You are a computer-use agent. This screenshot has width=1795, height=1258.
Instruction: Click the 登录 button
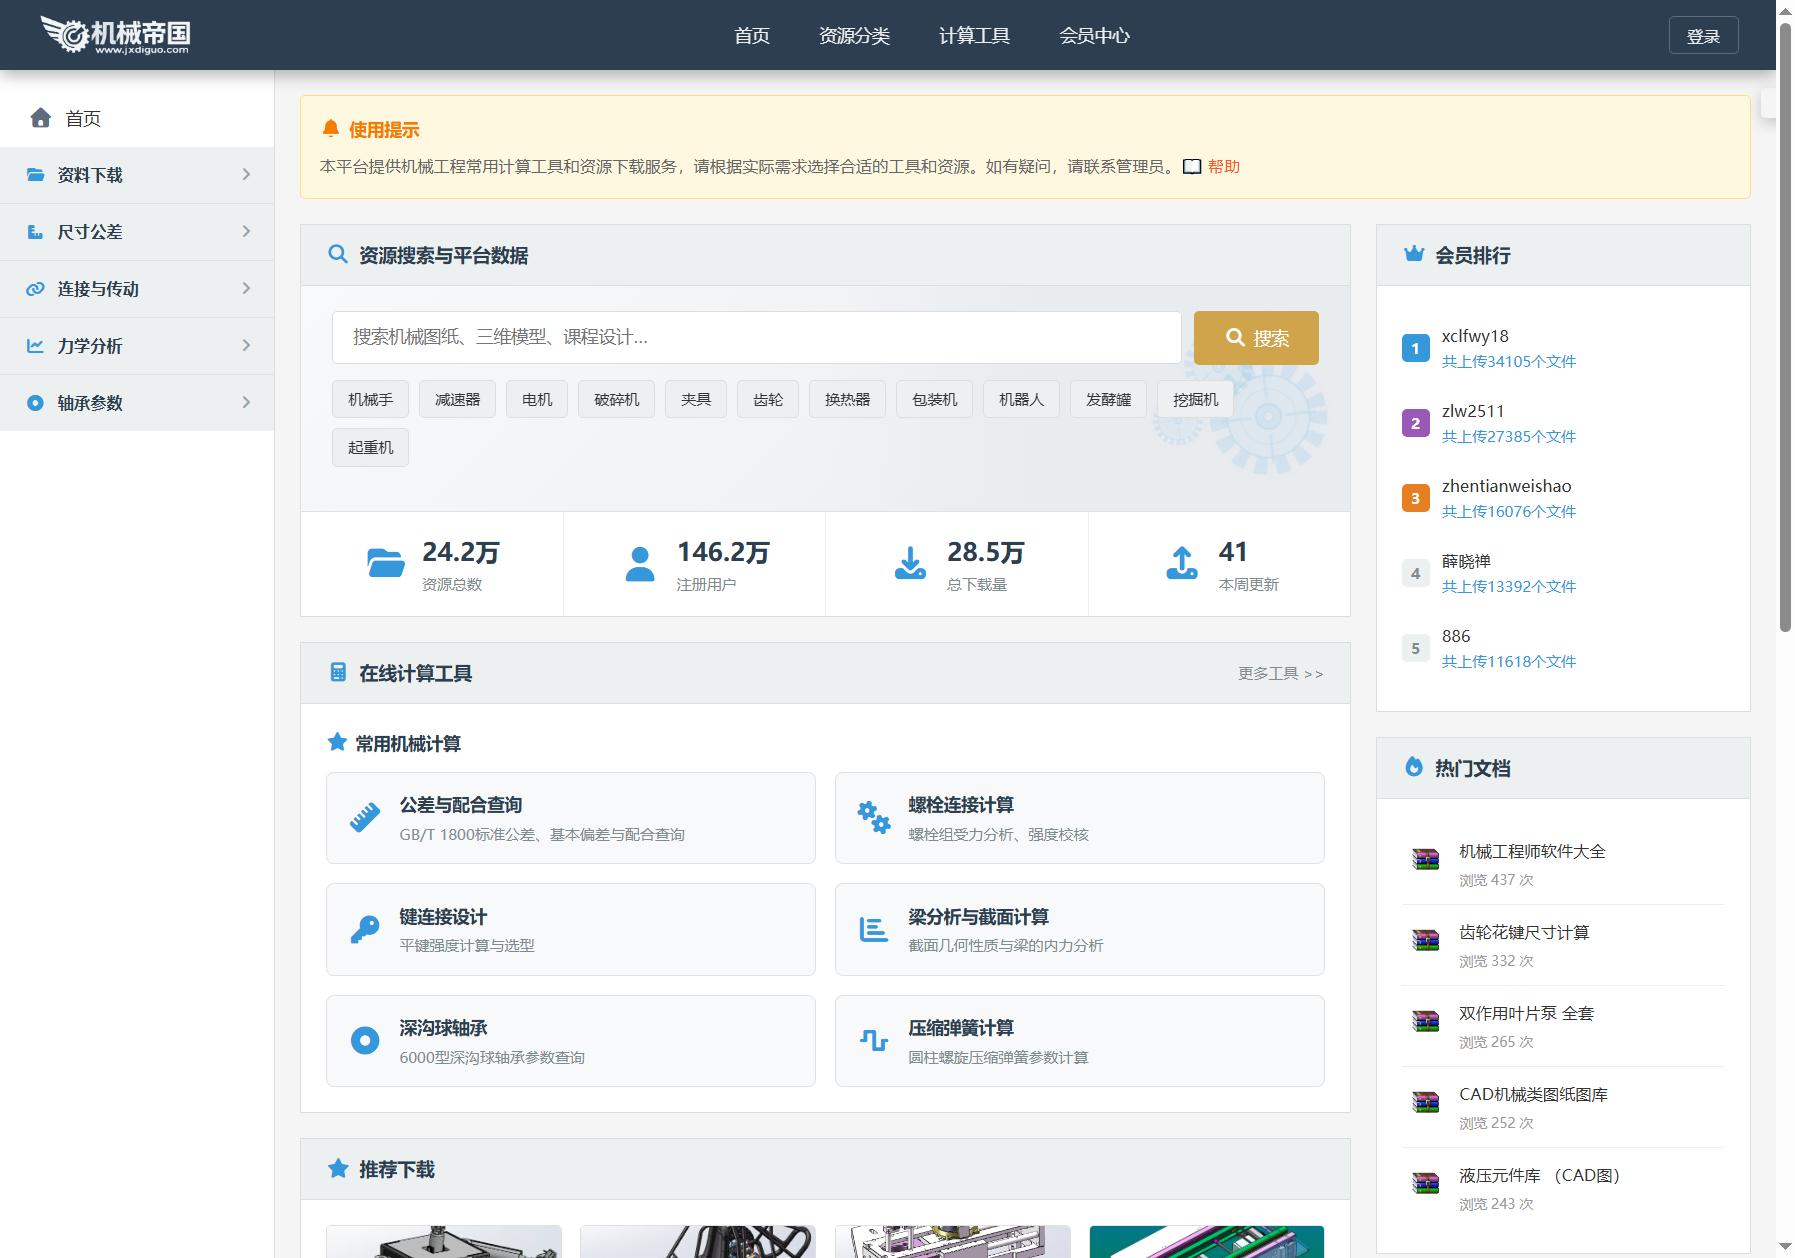coord(1703,36)
